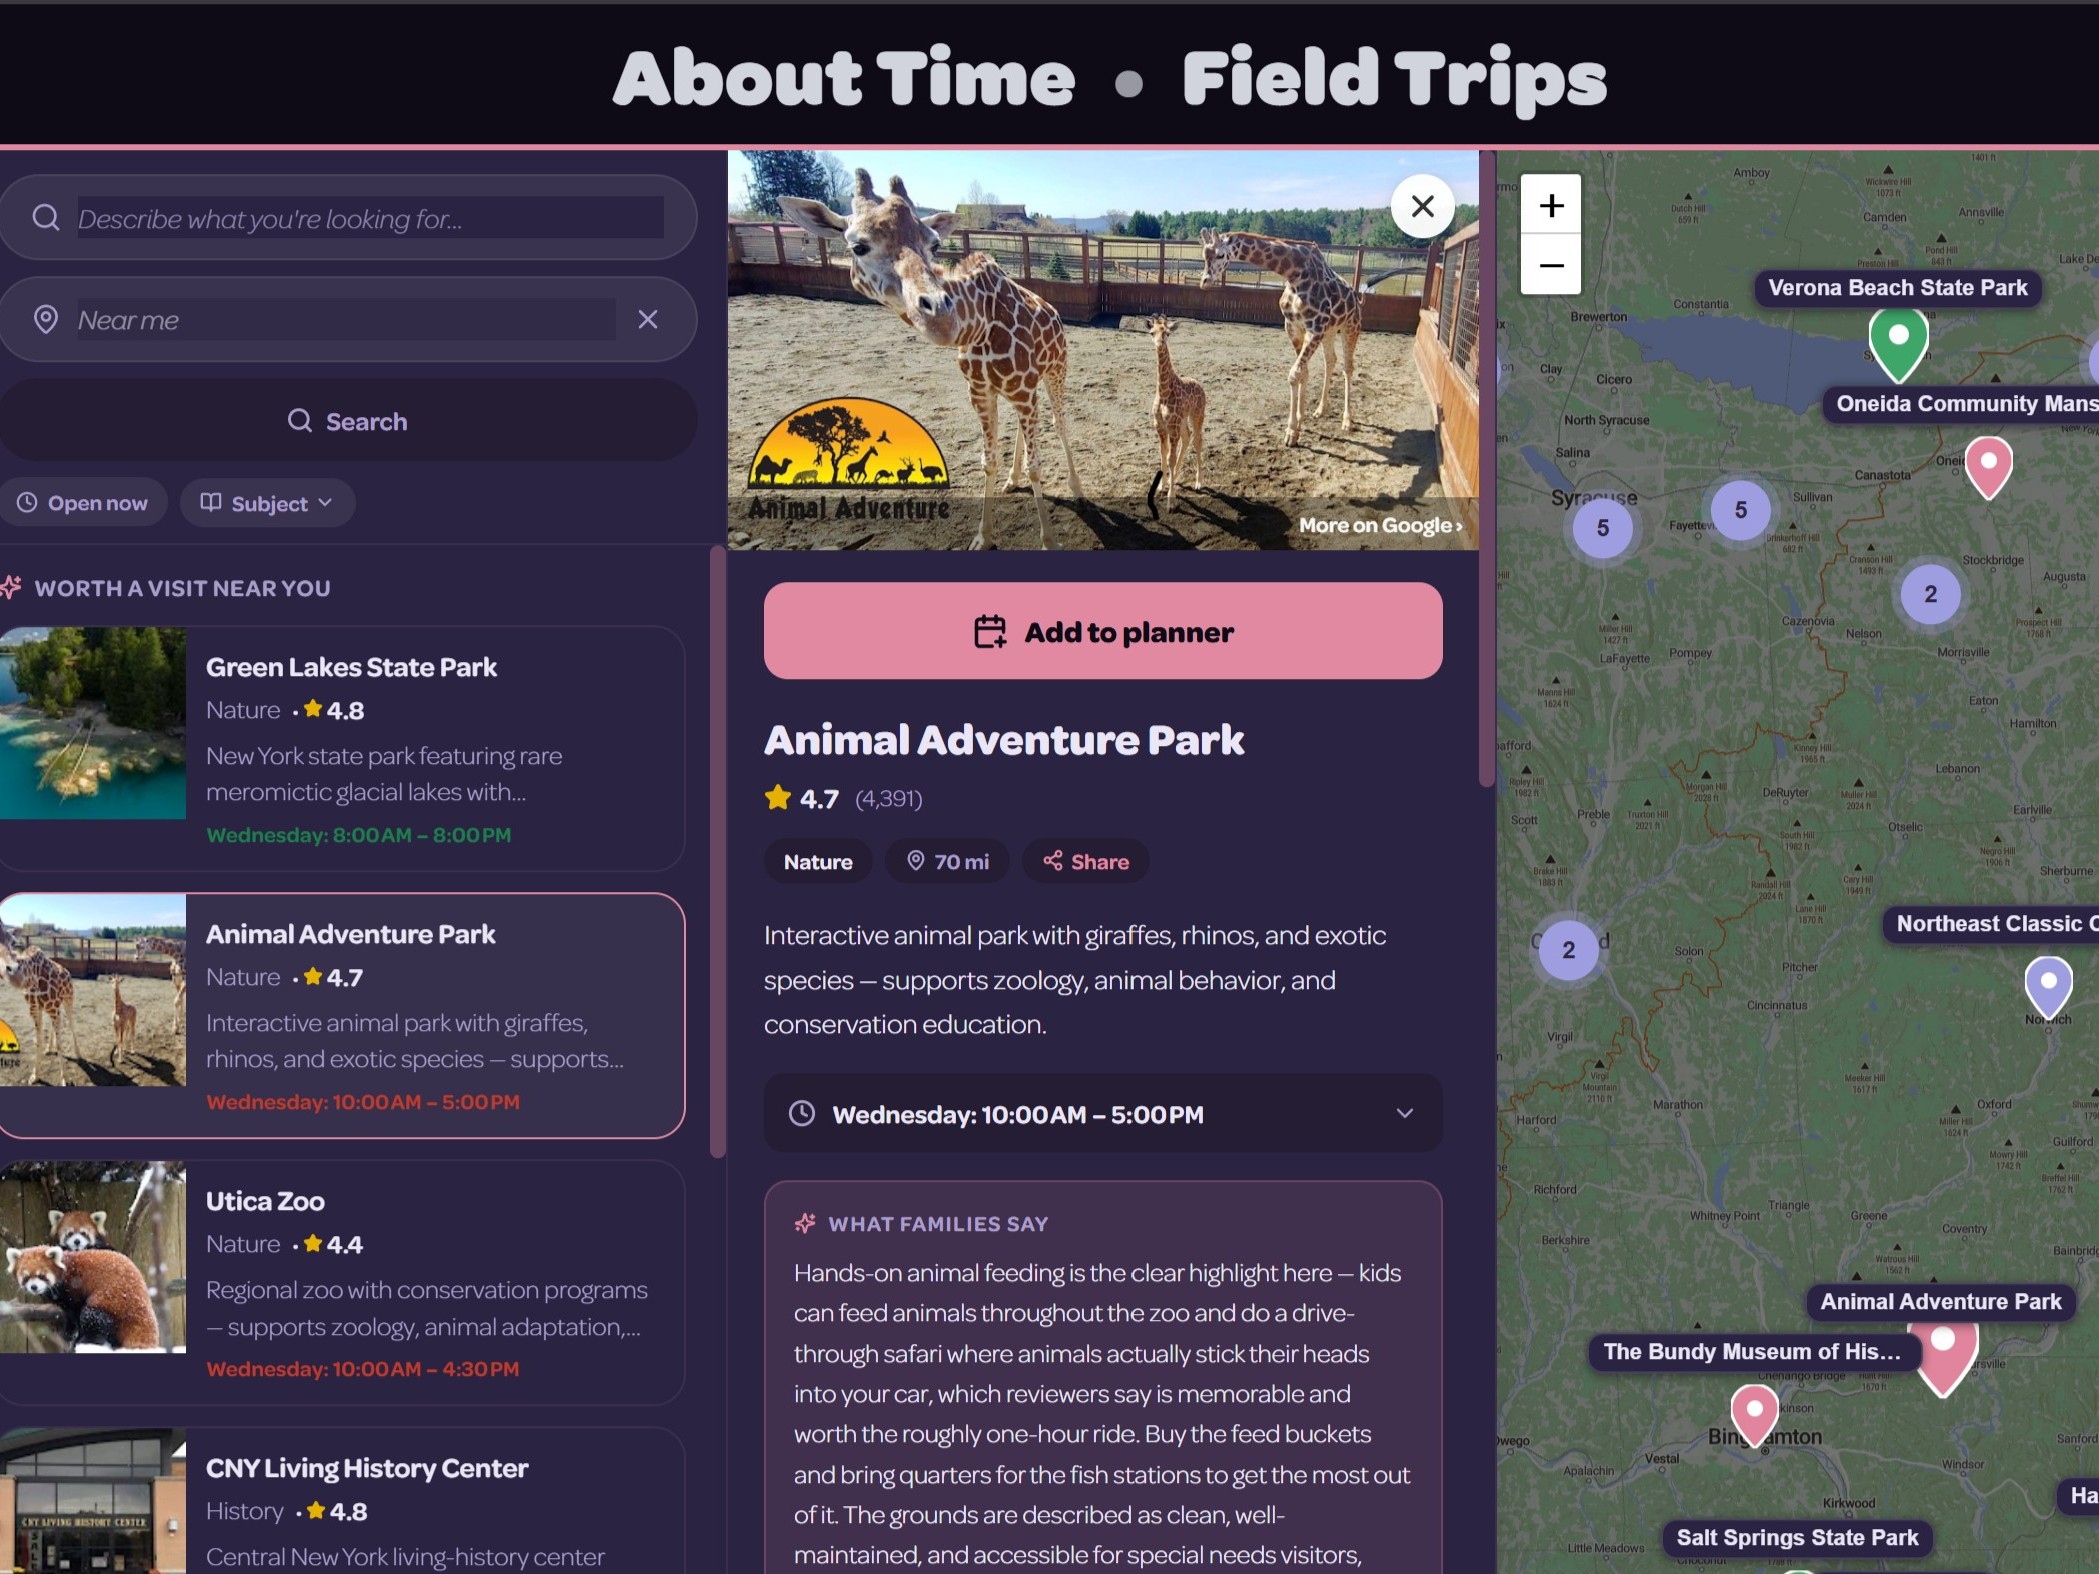Image resolution: width=2099 pixels, height=1574 pixels.
Task: Click the Search button
Action: coord(348,421)
